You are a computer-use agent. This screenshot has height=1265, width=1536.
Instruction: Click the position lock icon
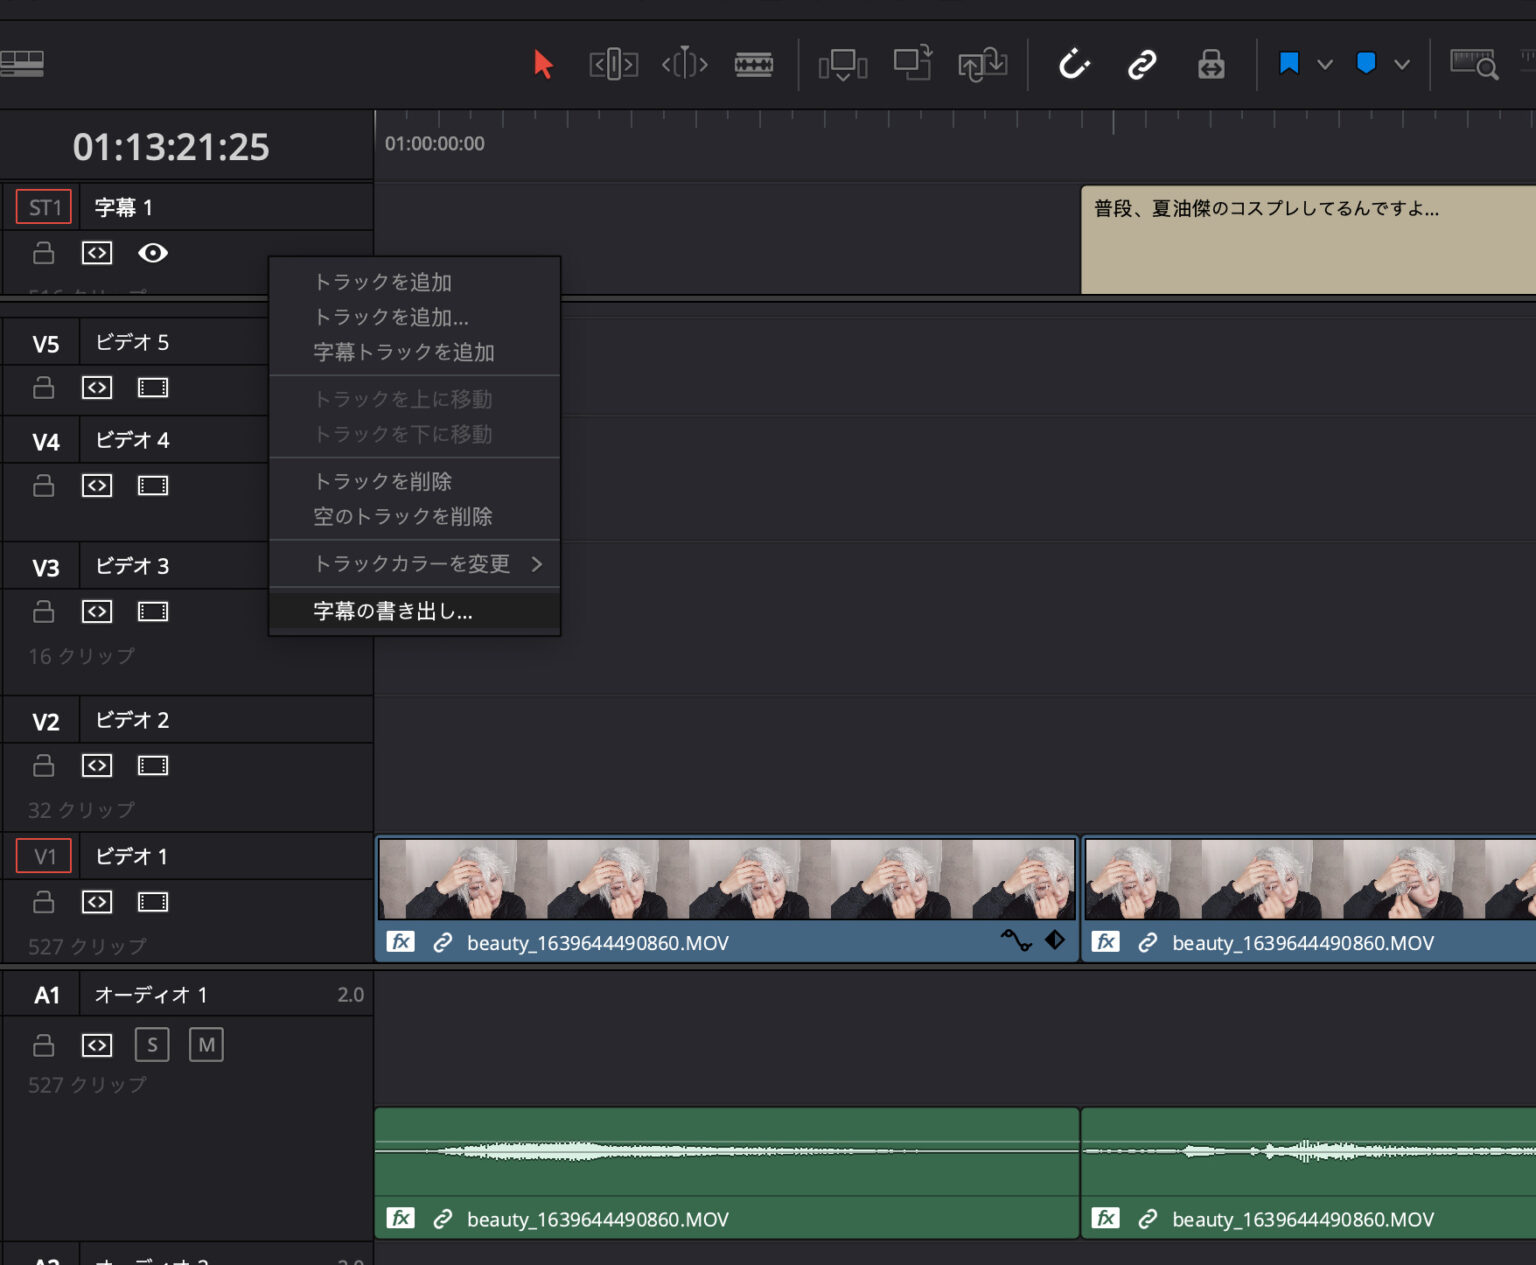(x=1210, y=63)
